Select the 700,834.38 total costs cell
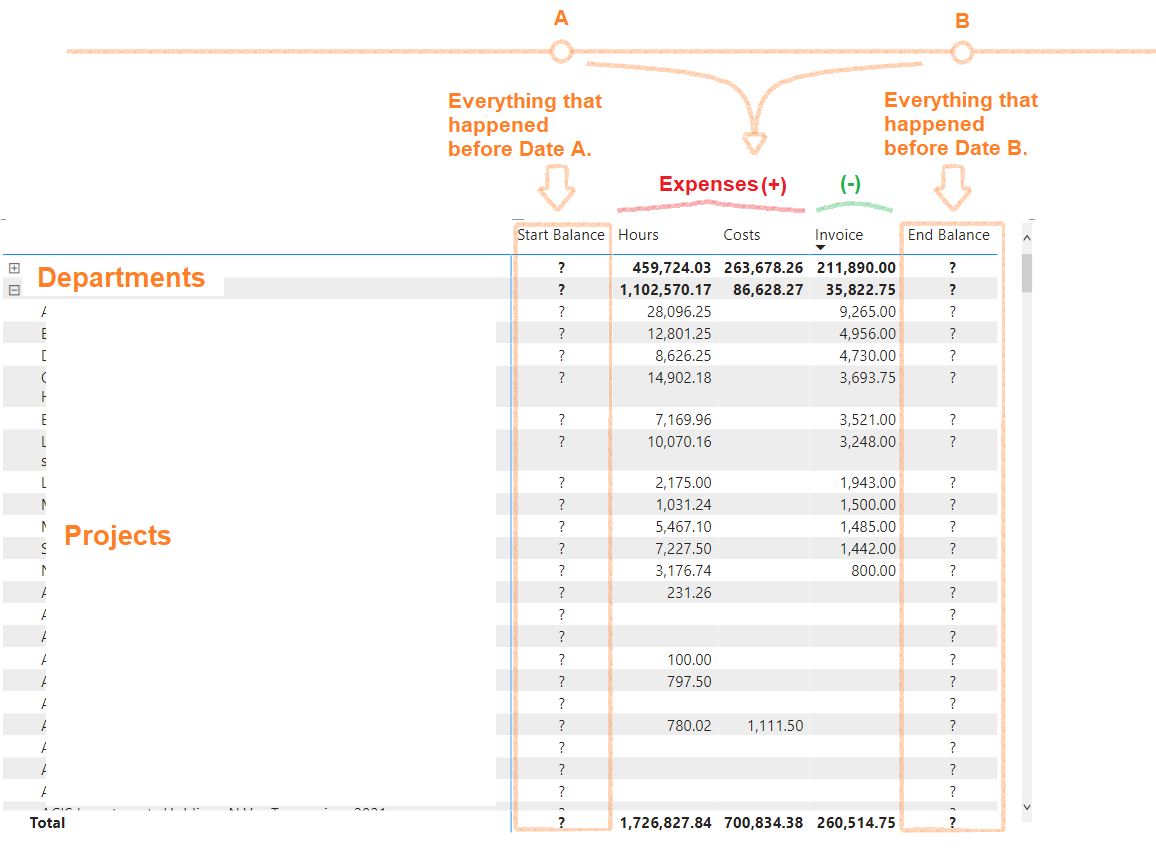Screen dimensions: 1156x860 [x=763, y=823]
